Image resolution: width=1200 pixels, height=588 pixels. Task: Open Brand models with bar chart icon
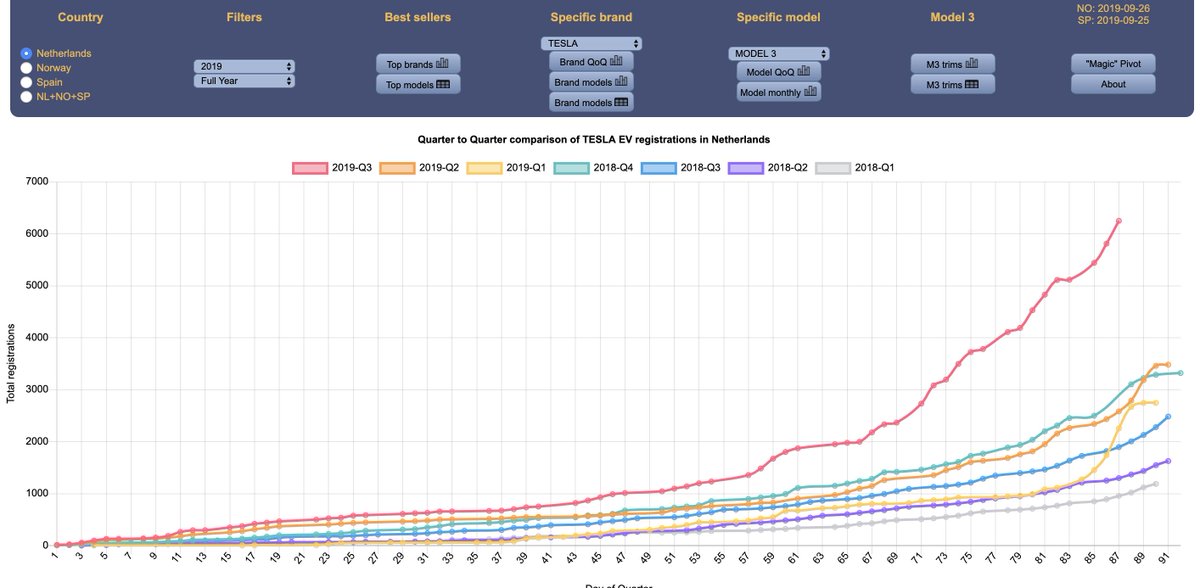[591, 82]
